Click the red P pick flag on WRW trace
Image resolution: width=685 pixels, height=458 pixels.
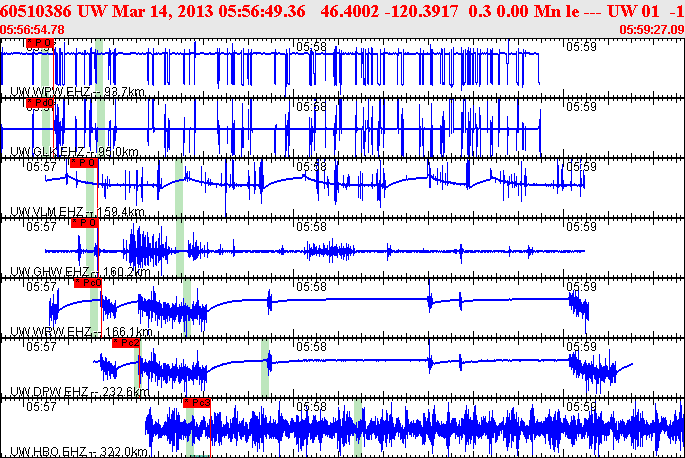88,283
